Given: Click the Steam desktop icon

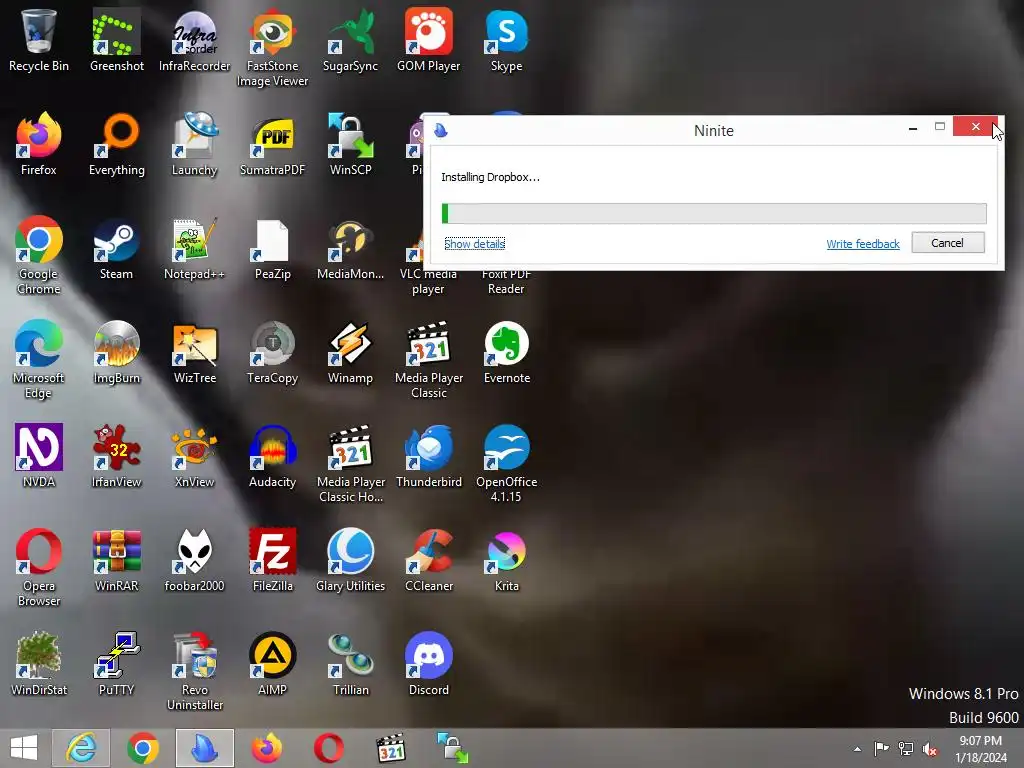Looking at the screenshot, I should [117, 249].
